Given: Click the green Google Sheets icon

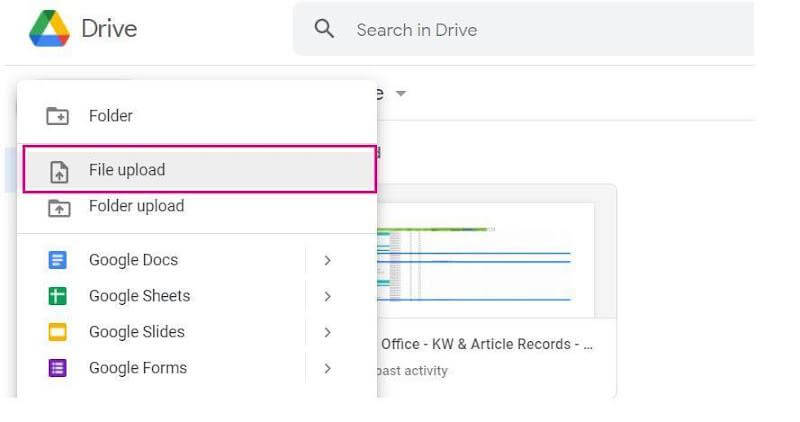Looking at the screenshot, I should [58, 296].
